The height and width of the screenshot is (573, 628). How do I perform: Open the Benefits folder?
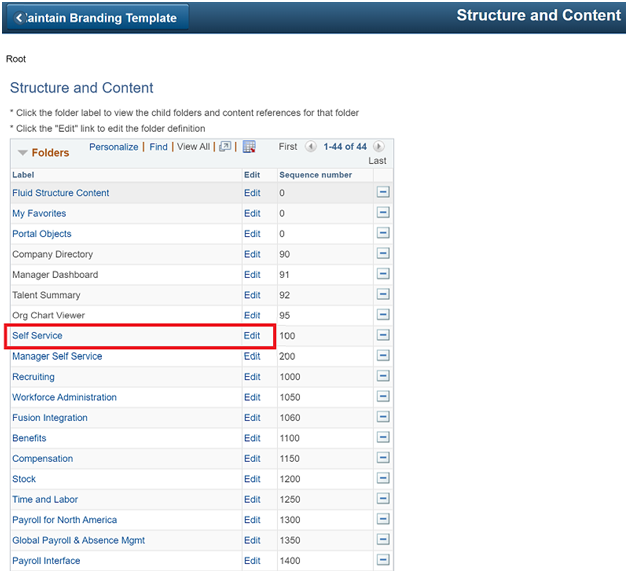(x=29, y=438)
